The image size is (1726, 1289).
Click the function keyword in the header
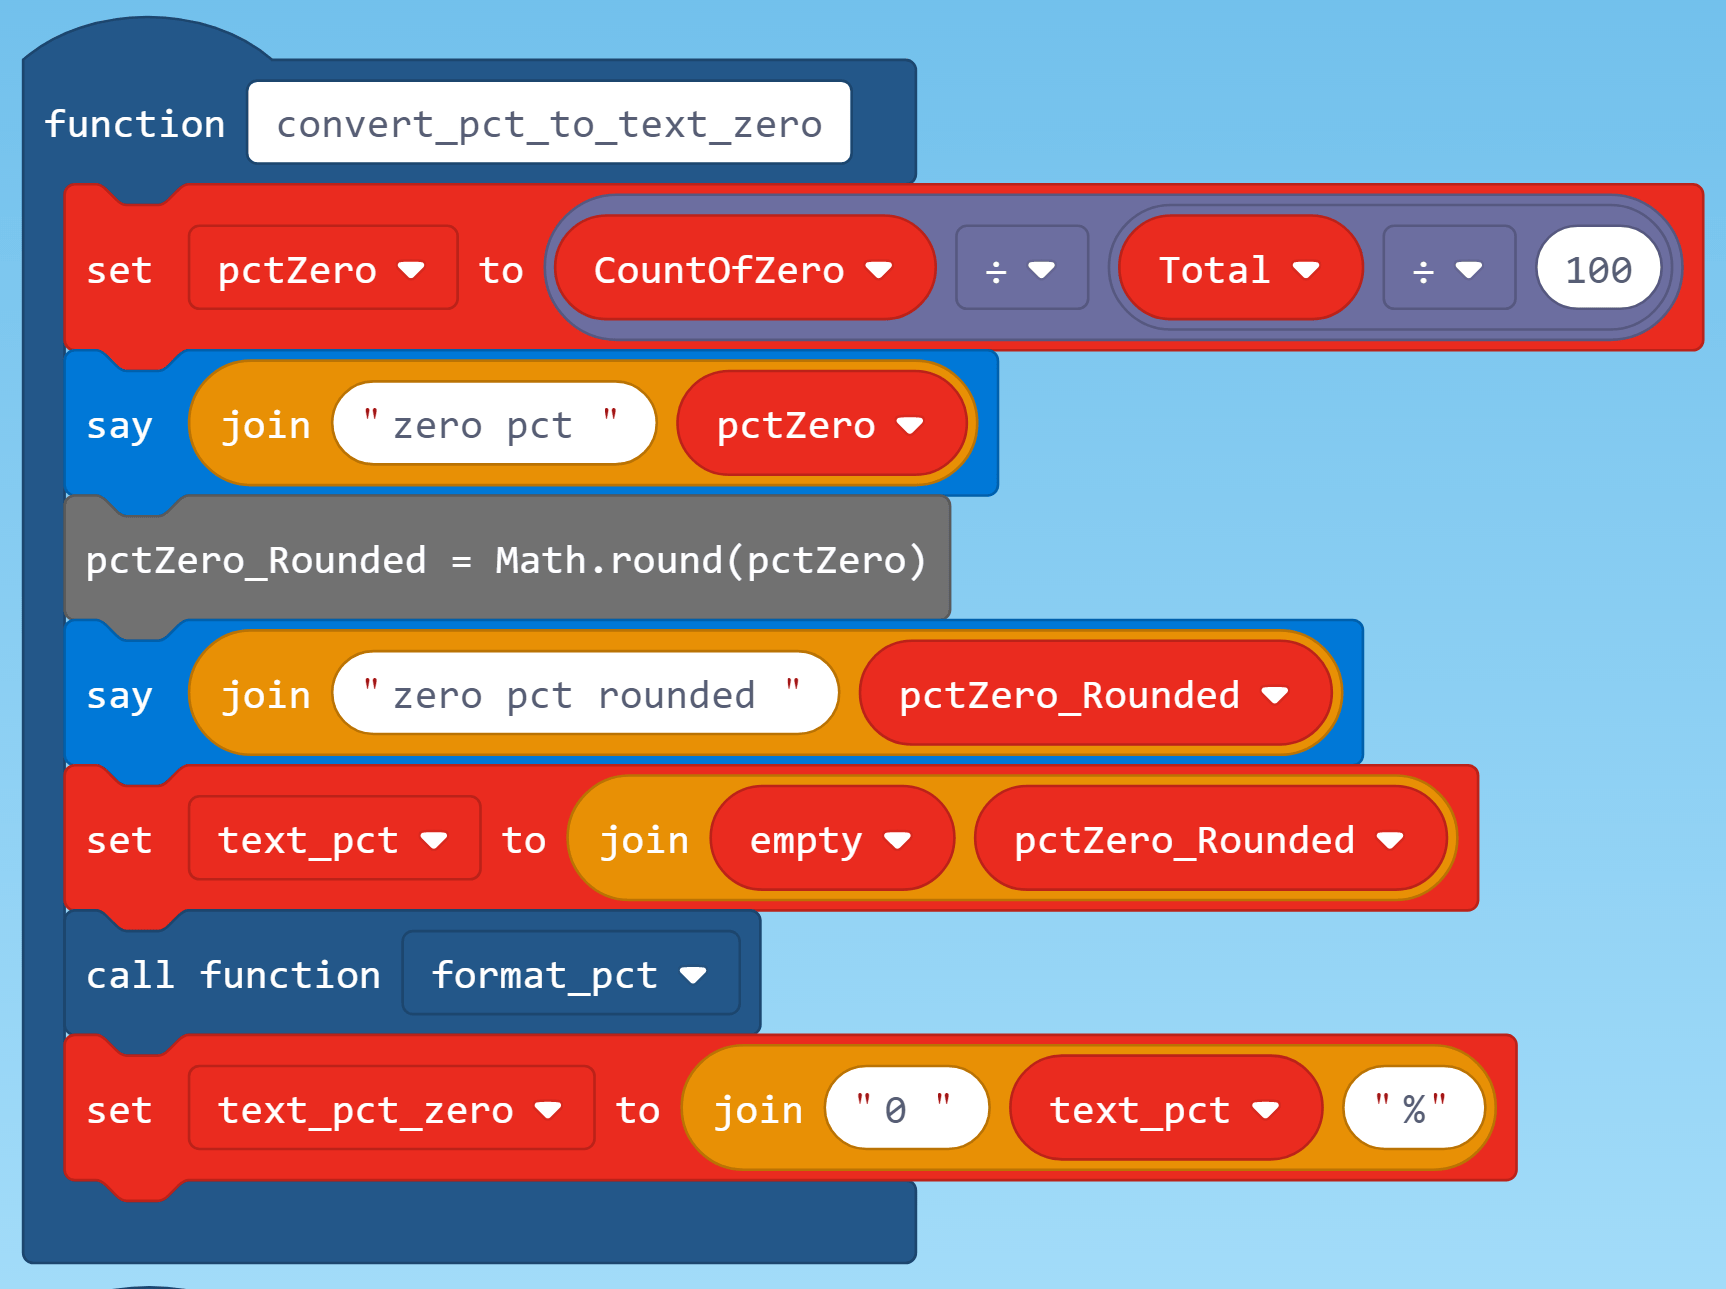tap(134, 124)
